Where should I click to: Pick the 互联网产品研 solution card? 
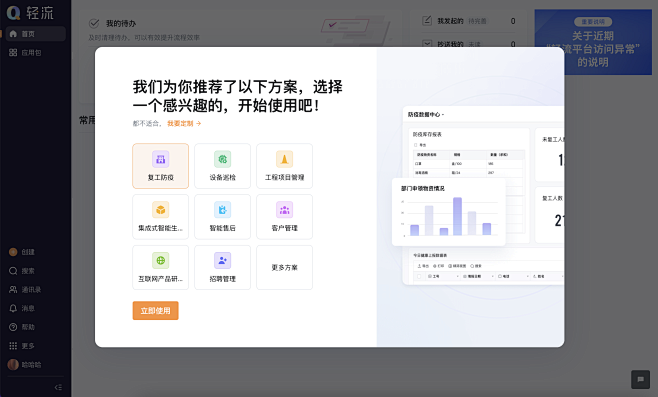click(160, 267)
